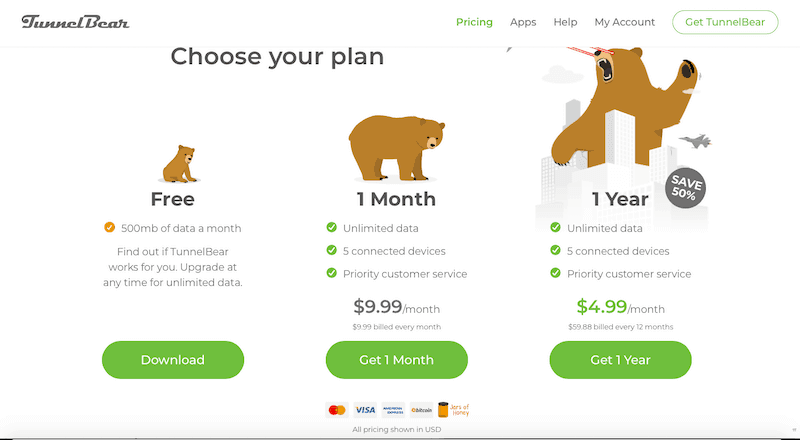Choose the Get 1 Year button
The height and width of the screenshot is (440, 800).
[620, 360]
